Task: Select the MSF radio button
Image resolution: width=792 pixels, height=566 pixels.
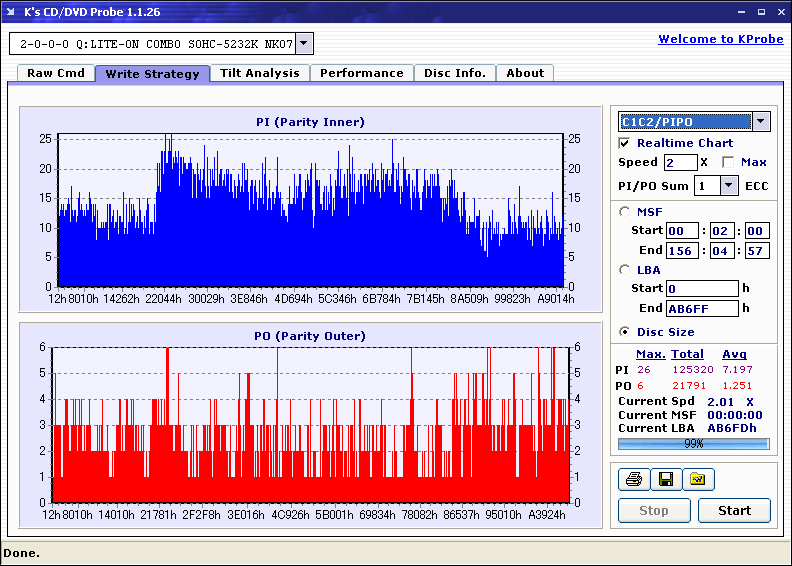Action: 625,211
